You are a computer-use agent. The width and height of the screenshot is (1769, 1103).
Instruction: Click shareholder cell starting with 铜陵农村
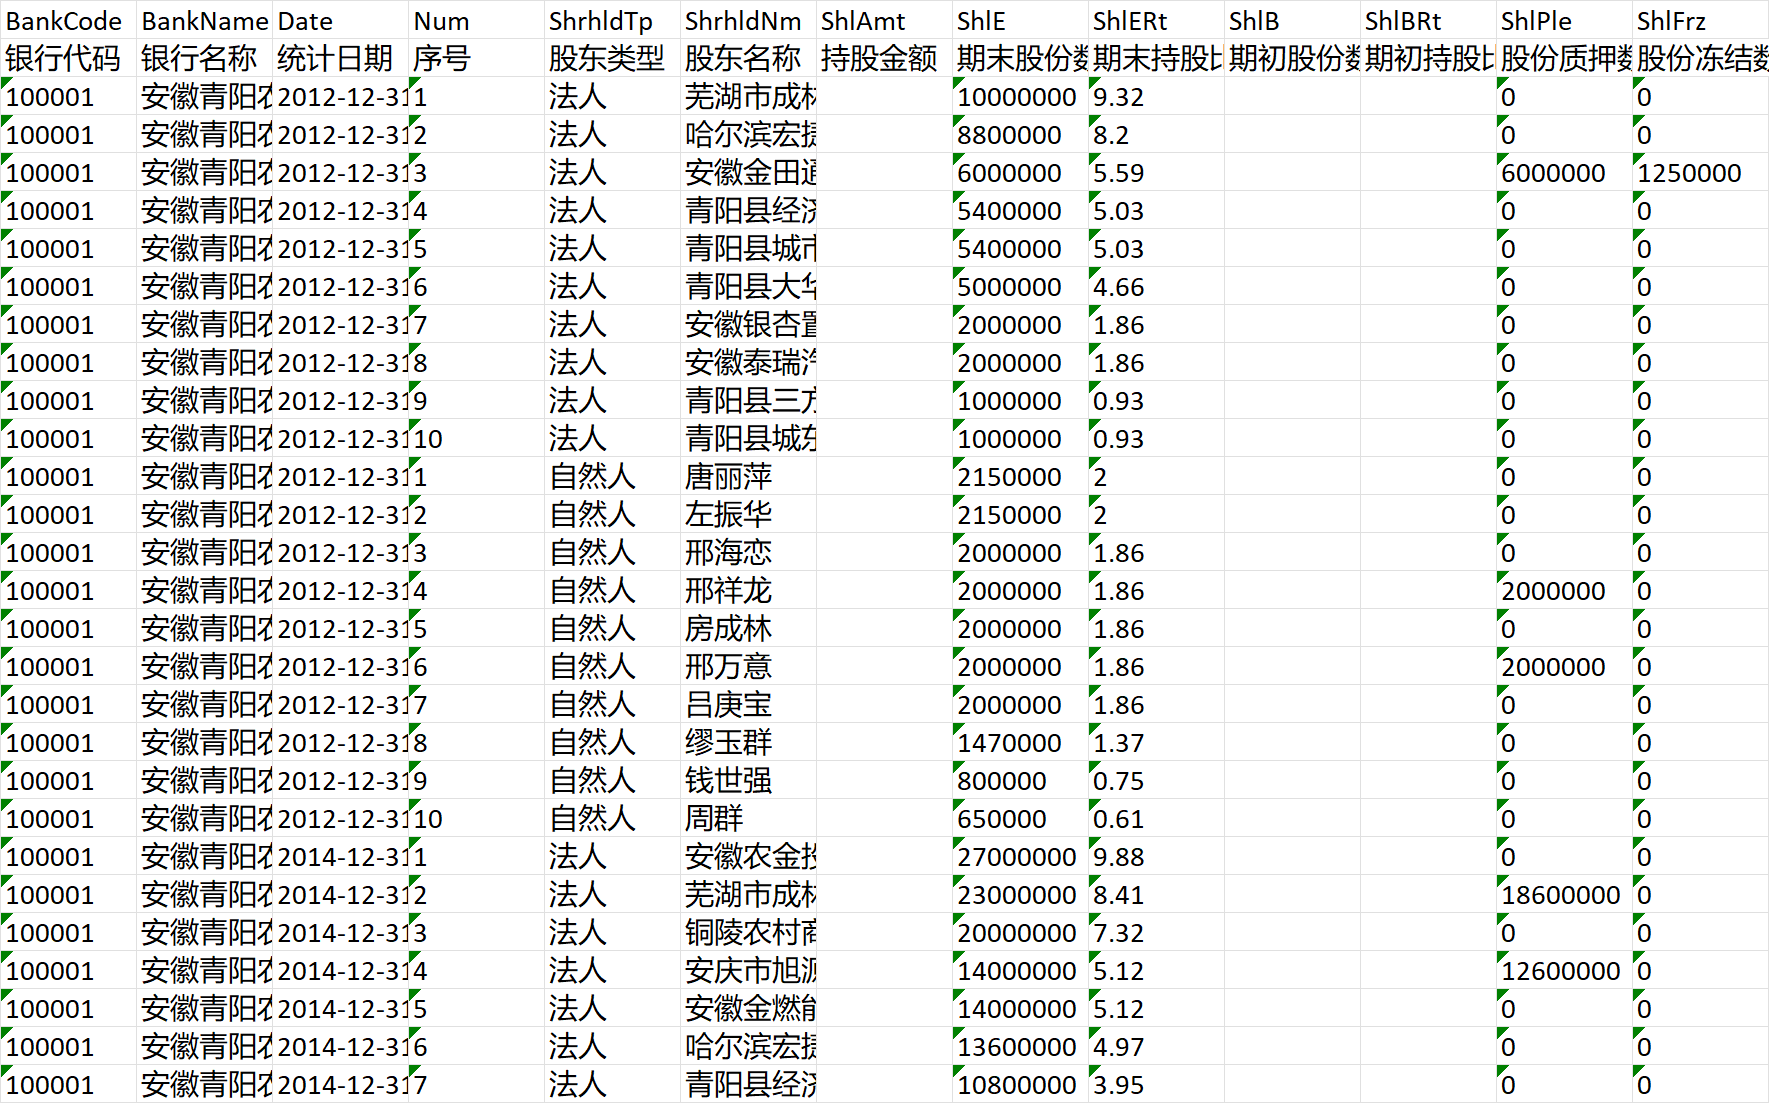pos(748,932)
